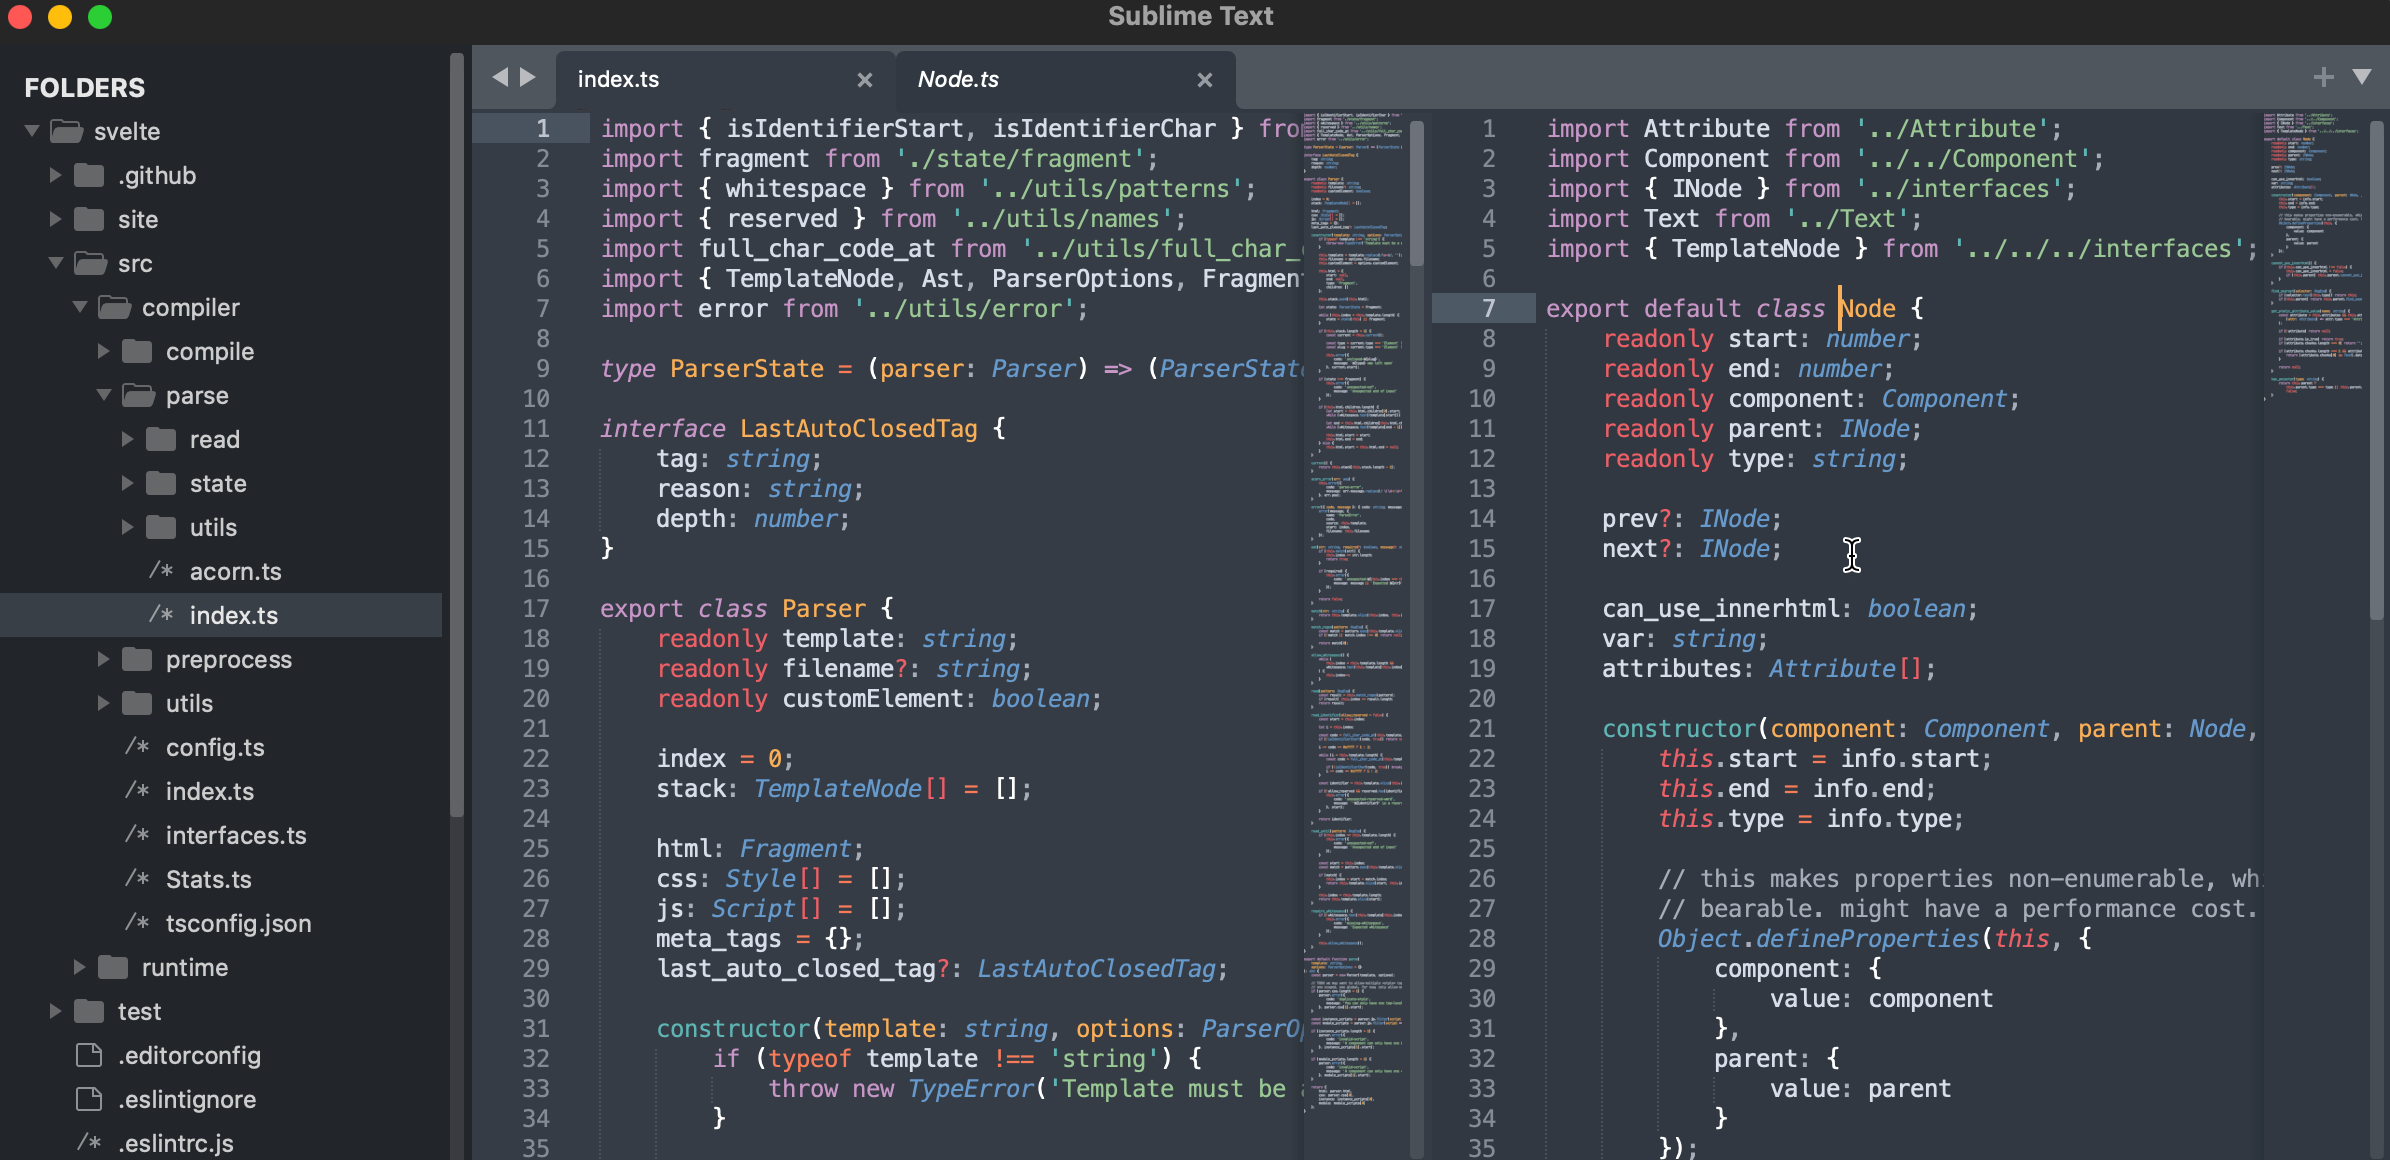
Task: Close the Node.ts tab
Action: [1205, 80]
